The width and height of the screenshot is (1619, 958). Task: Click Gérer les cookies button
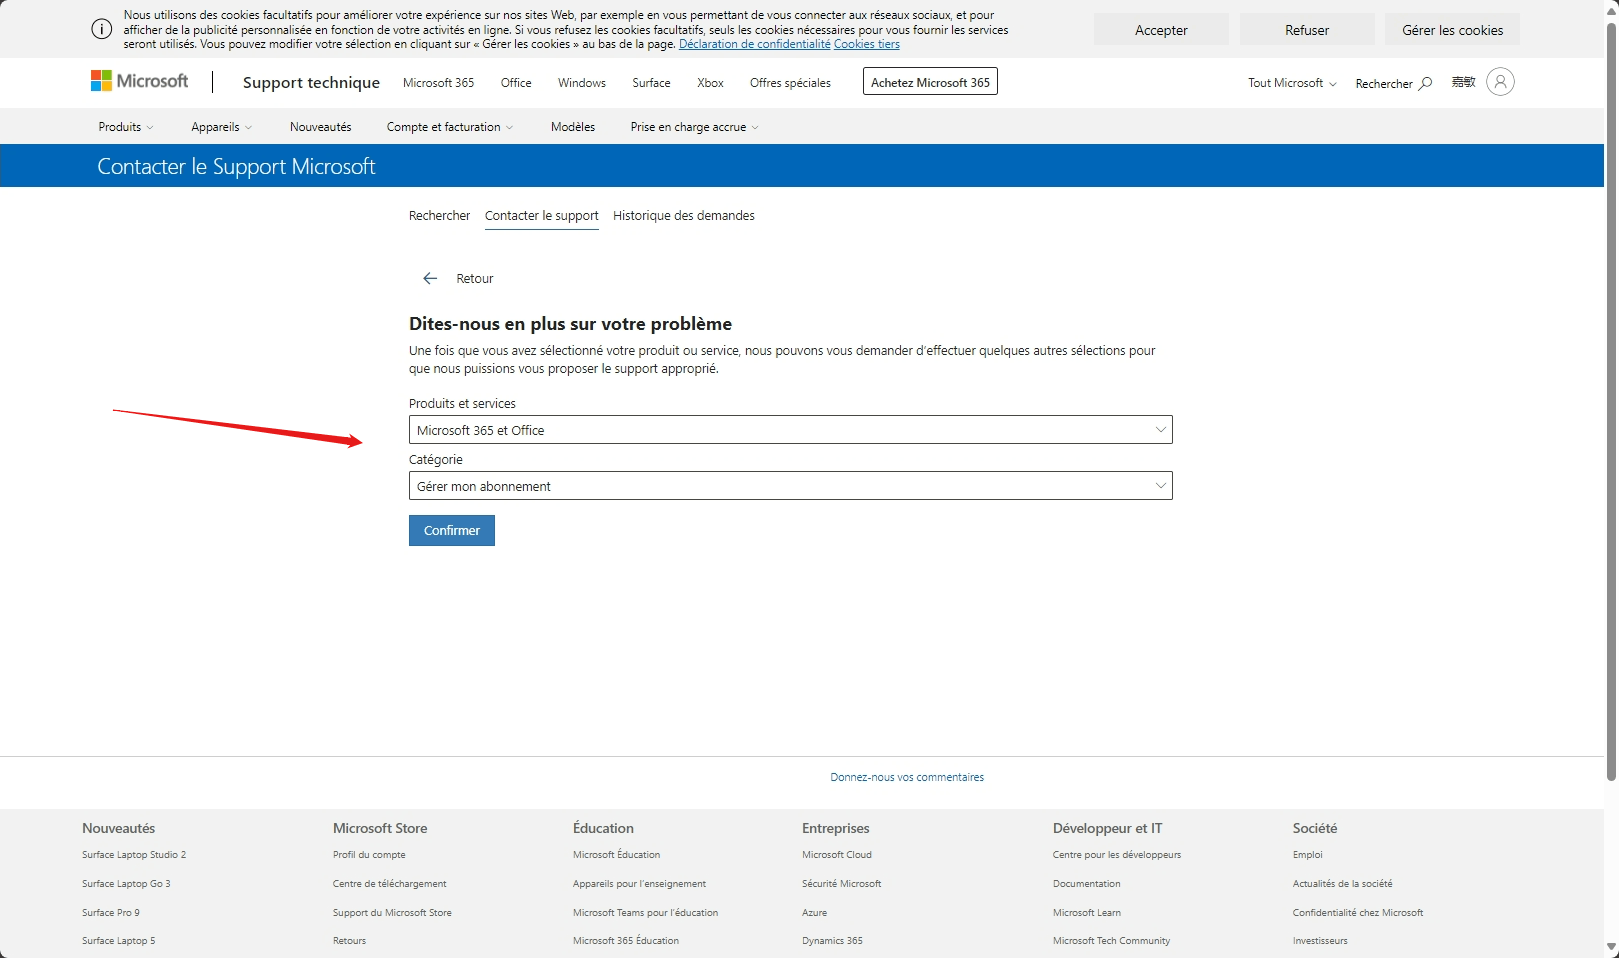(x=1452, y=30)
